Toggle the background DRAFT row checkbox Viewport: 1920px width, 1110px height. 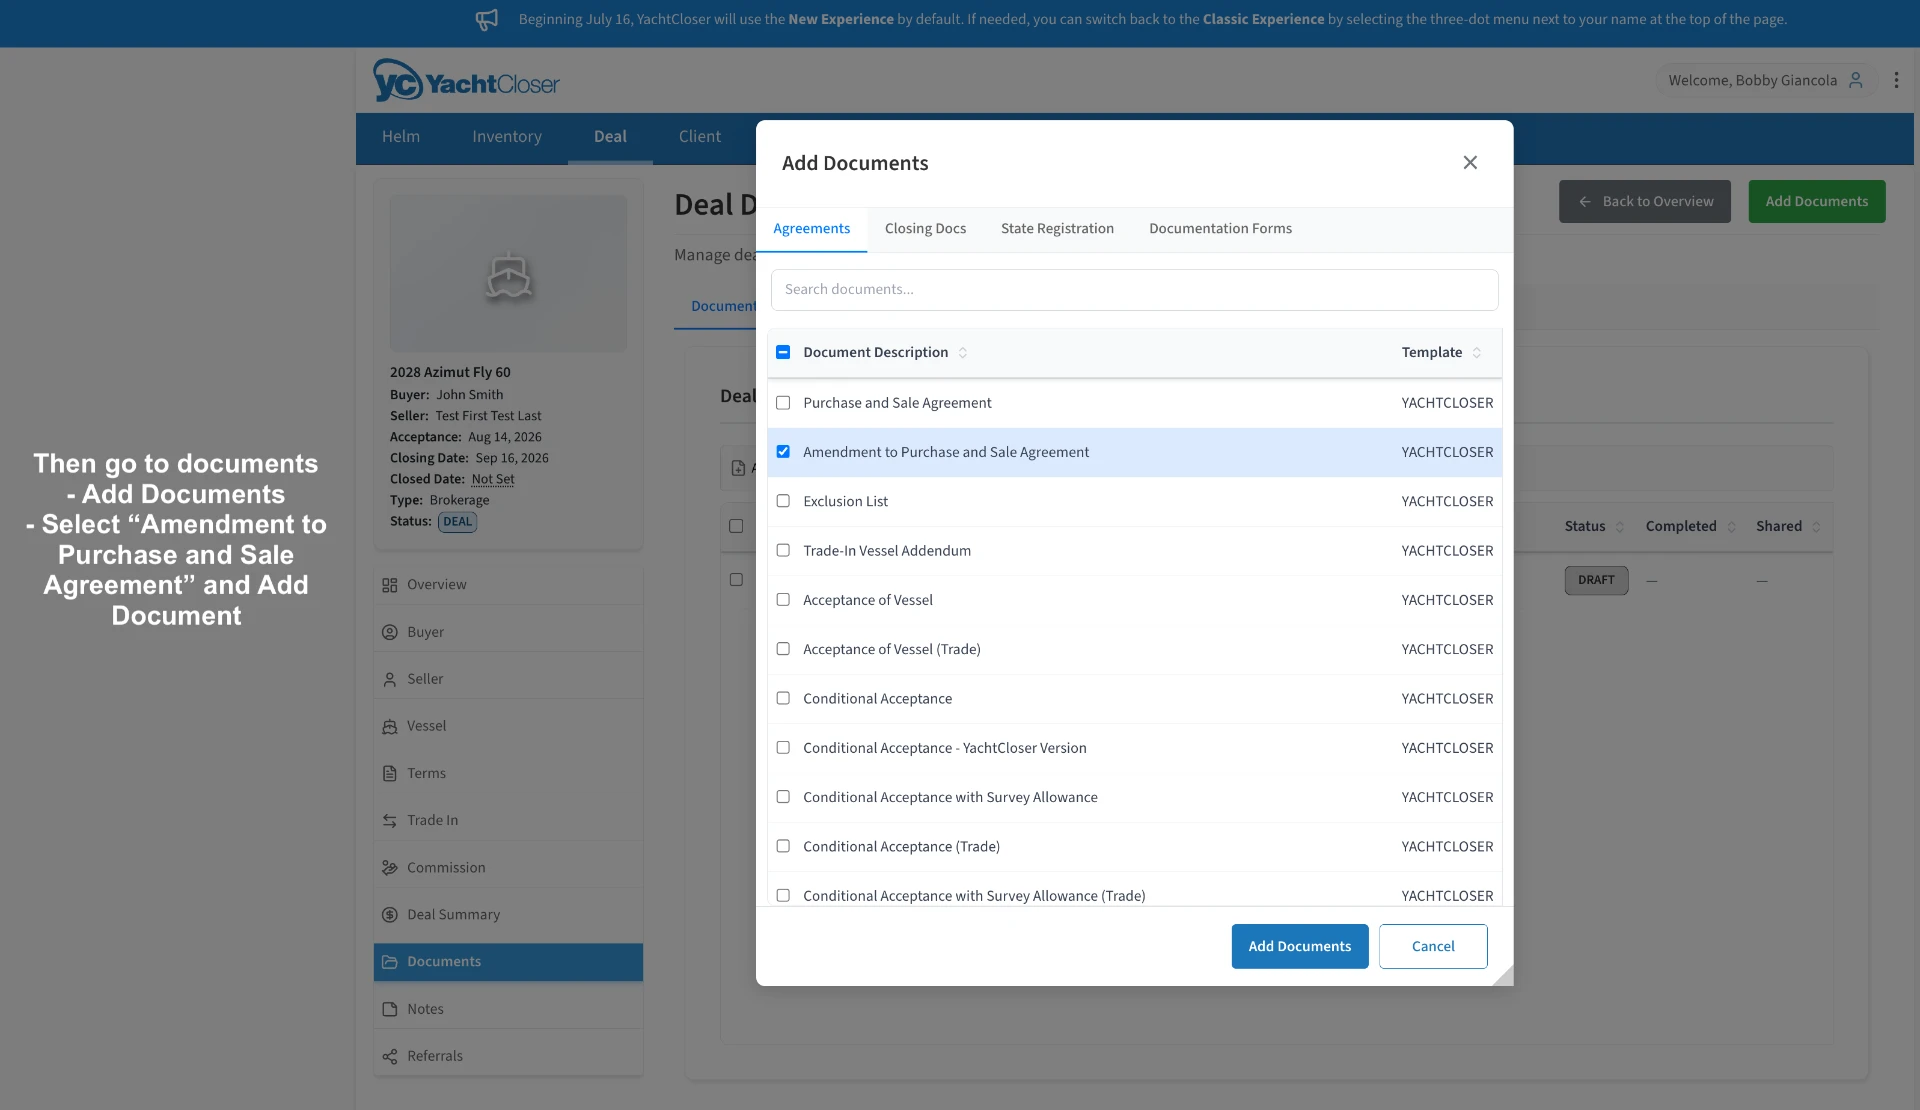(x=736, y=580)
